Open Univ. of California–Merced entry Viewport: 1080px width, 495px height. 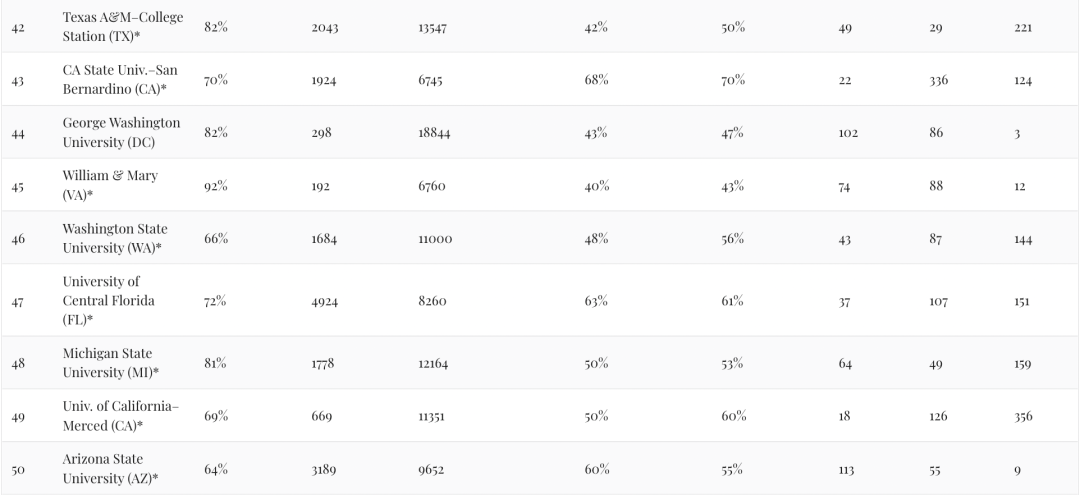(x=120, y=416)
